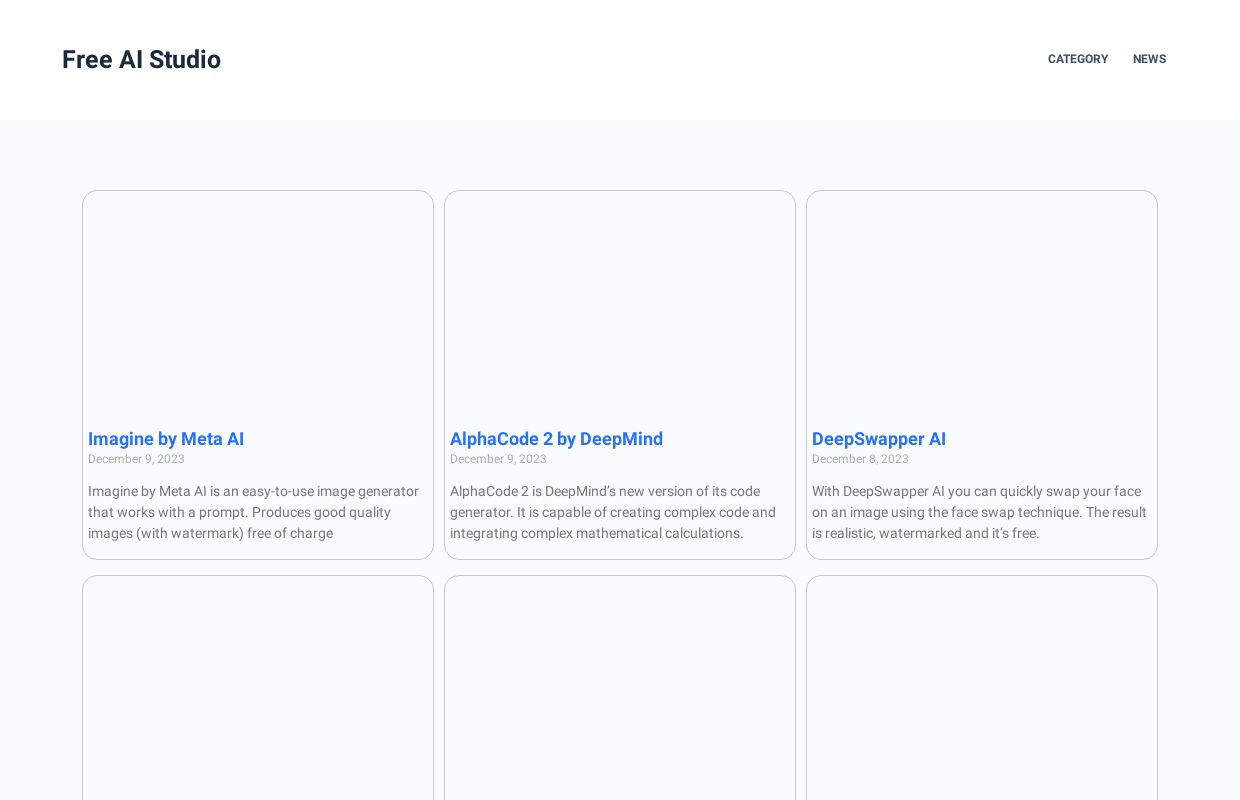Select the AlphaCode 2 article card

tap(620, 375)
